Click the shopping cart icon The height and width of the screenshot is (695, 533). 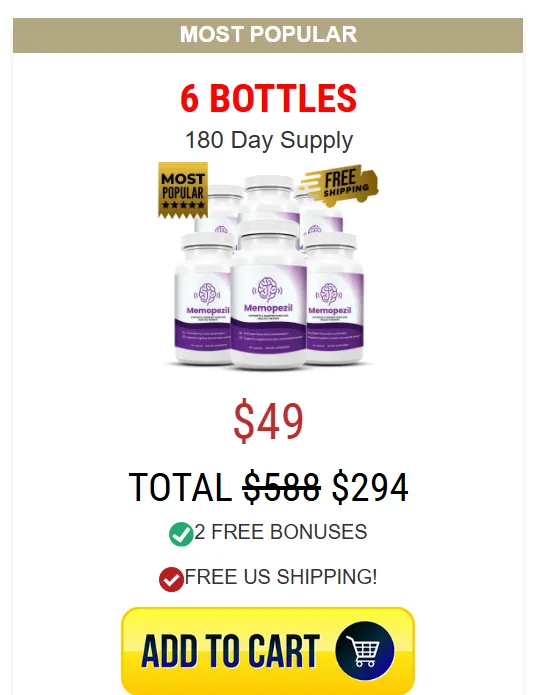(365, 650)
